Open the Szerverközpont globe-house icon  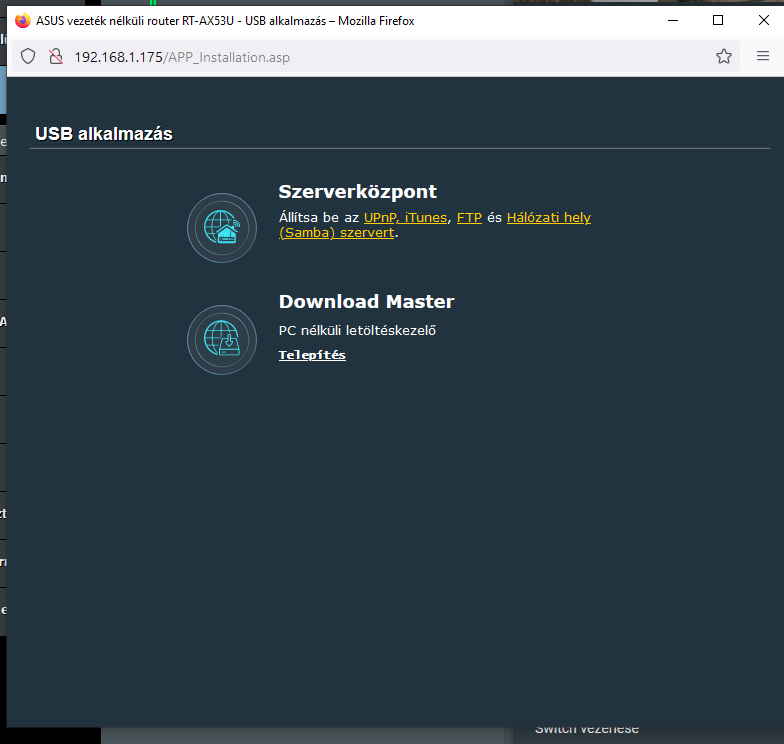[222, 228]
